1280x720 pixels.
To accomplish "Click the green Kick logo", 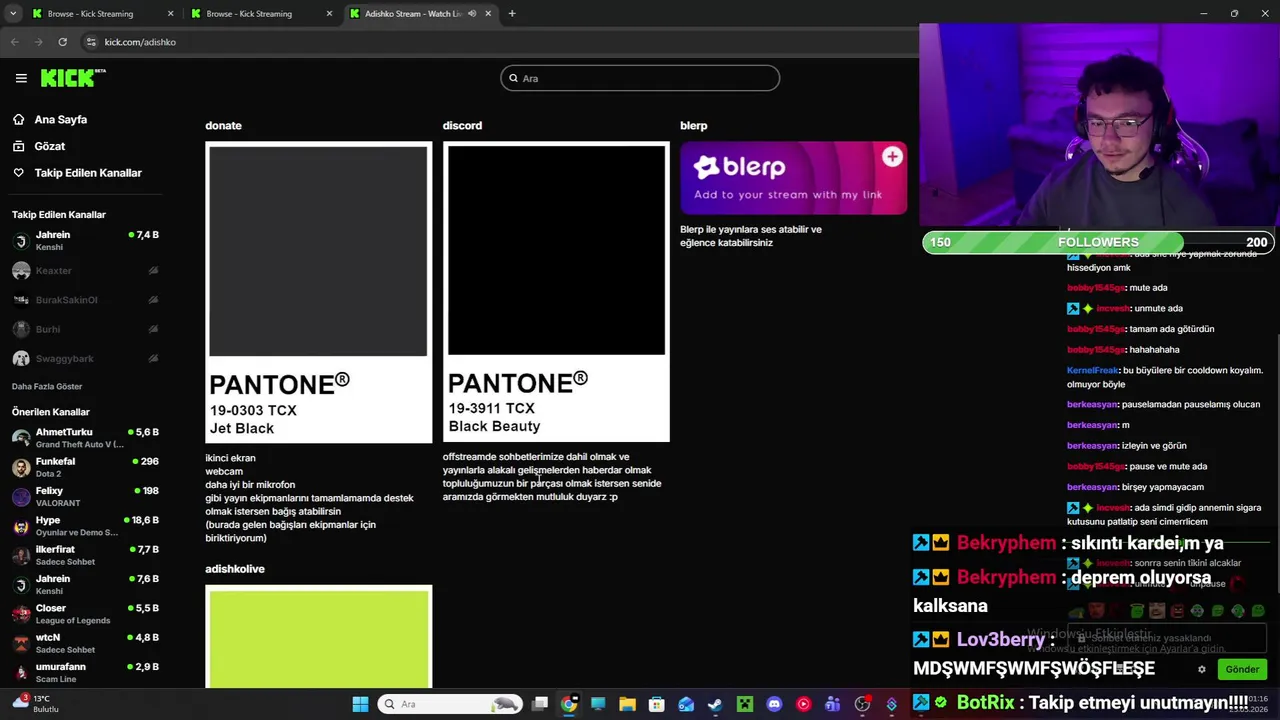I will click(x=73, y=78).
